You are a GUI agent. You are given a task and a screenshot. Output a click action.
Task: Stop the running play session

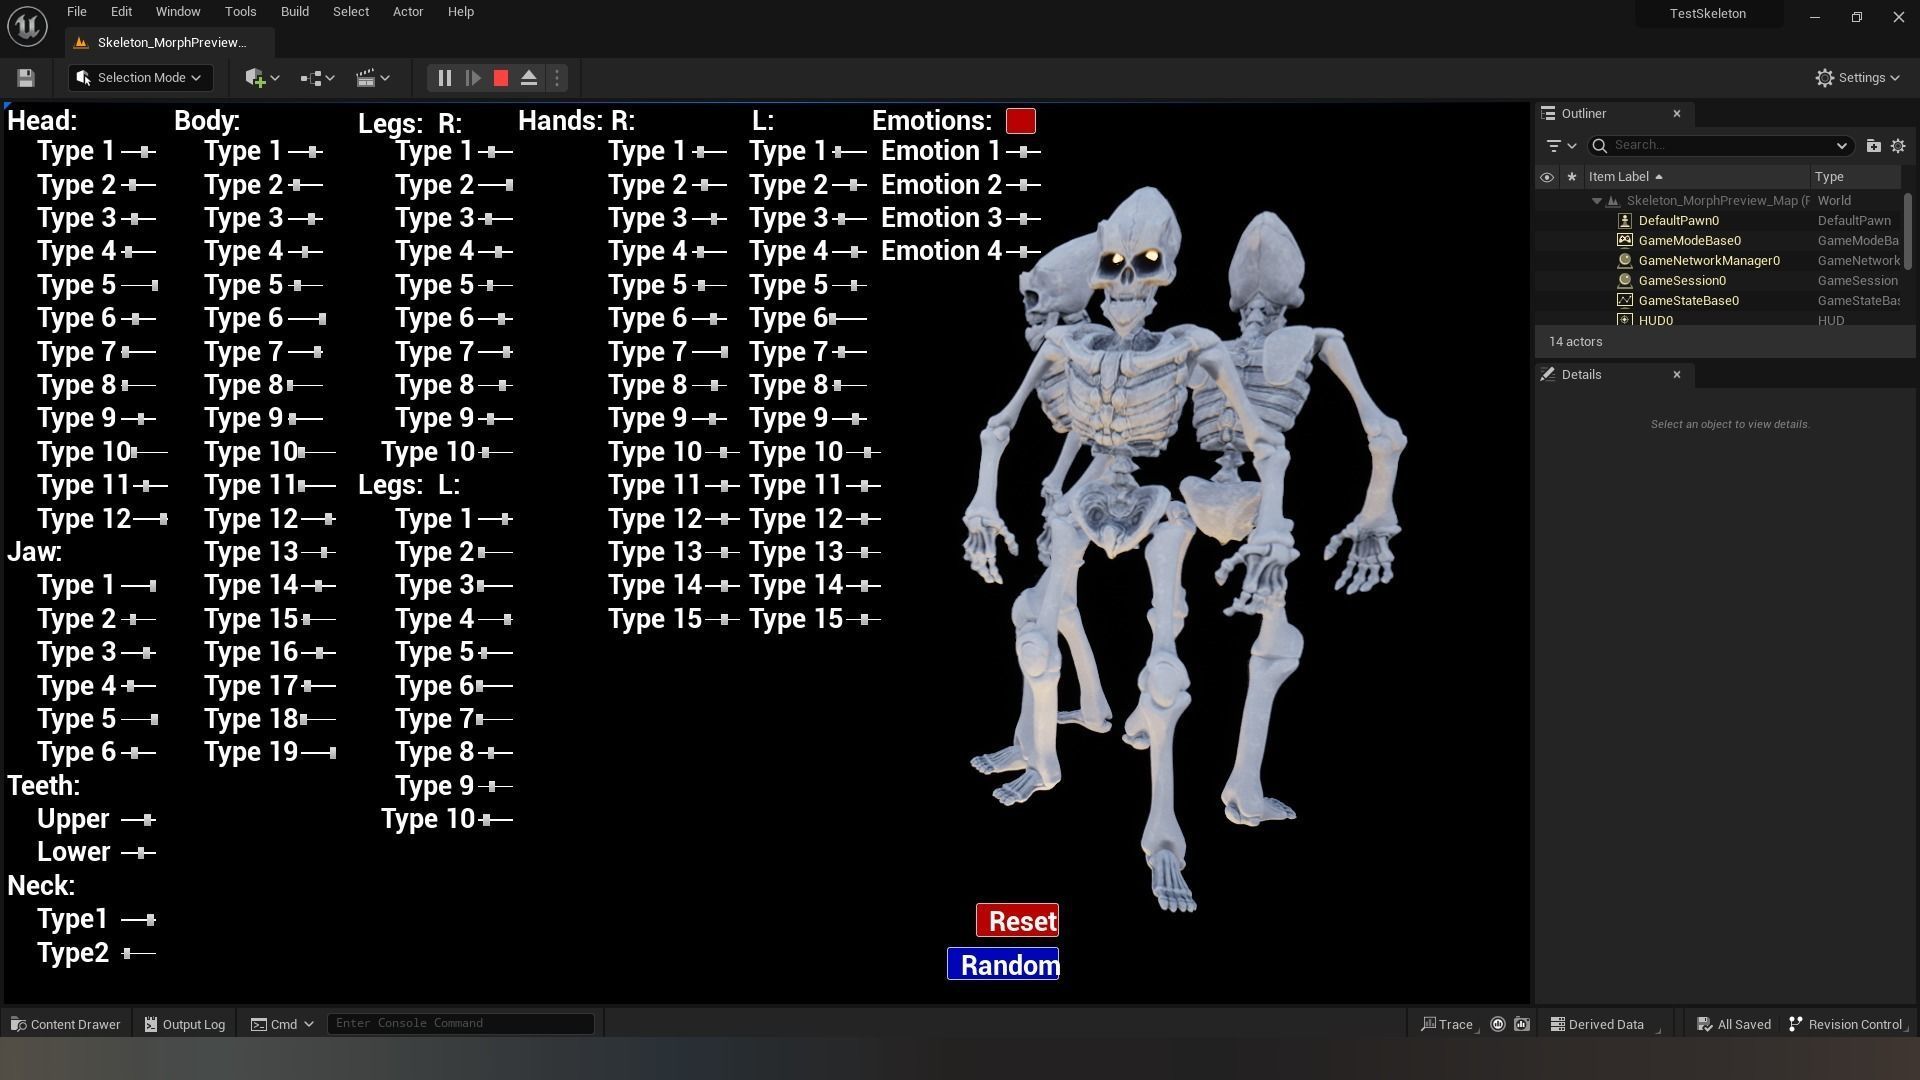pos(501,78)
